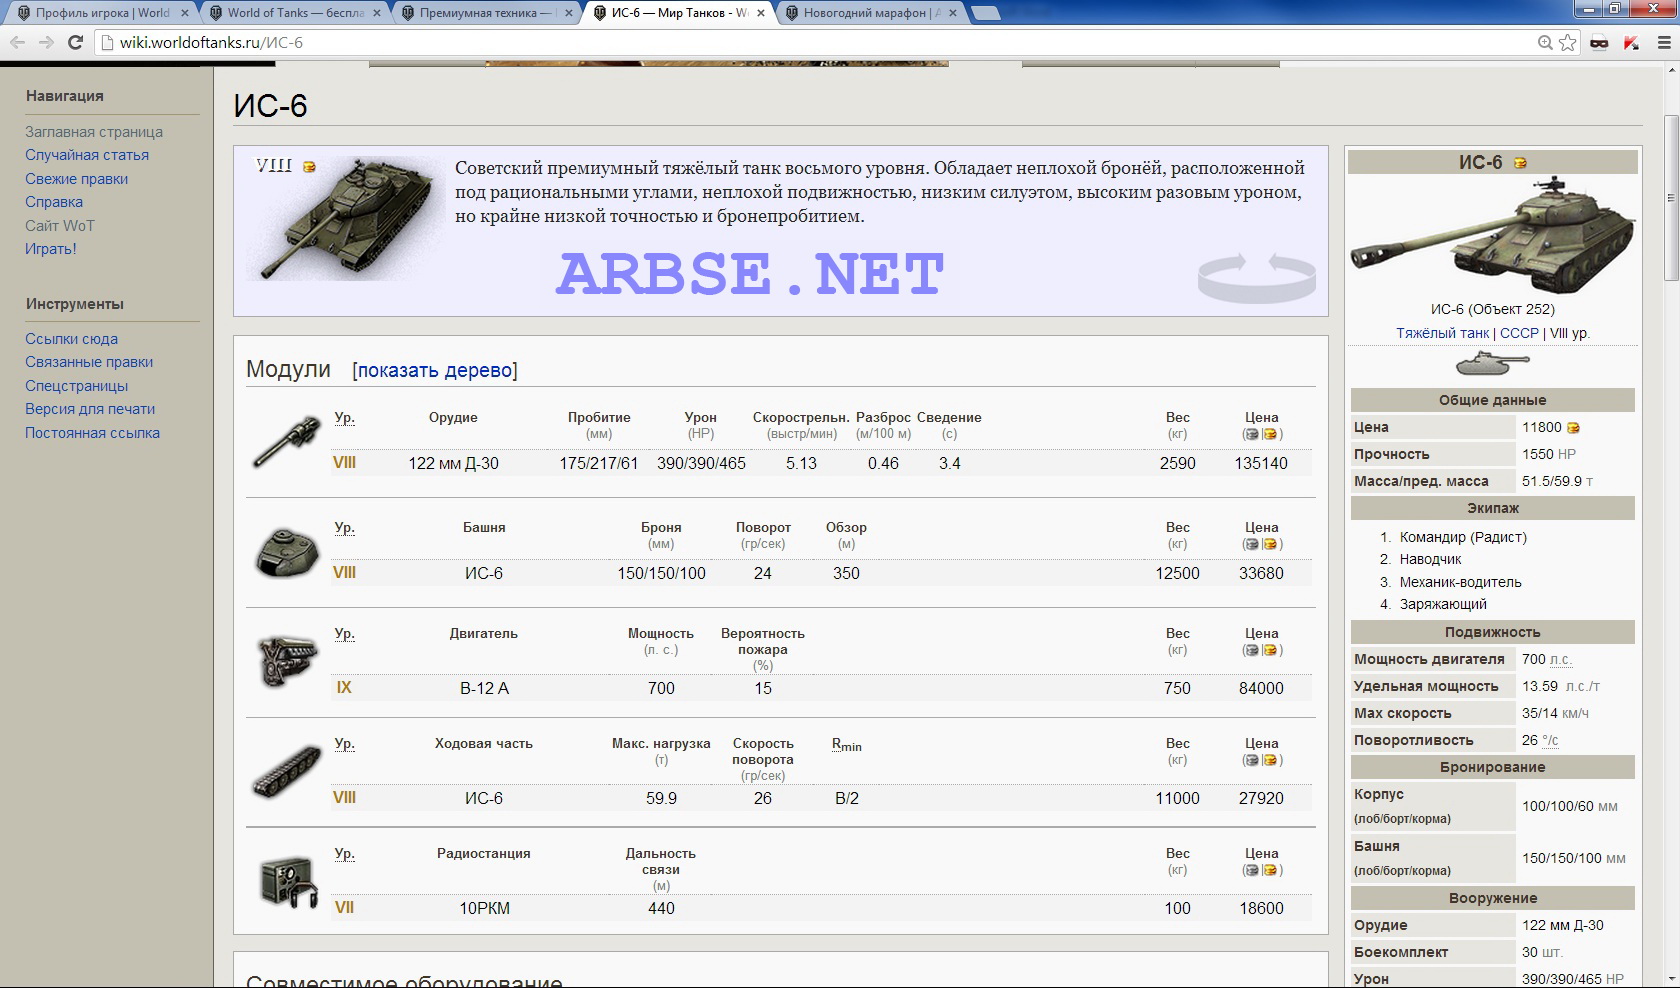Click gold coin icon next to ИС-6 title
This screenshot has width=1680, height=988.
click(x=1520, y=163)
